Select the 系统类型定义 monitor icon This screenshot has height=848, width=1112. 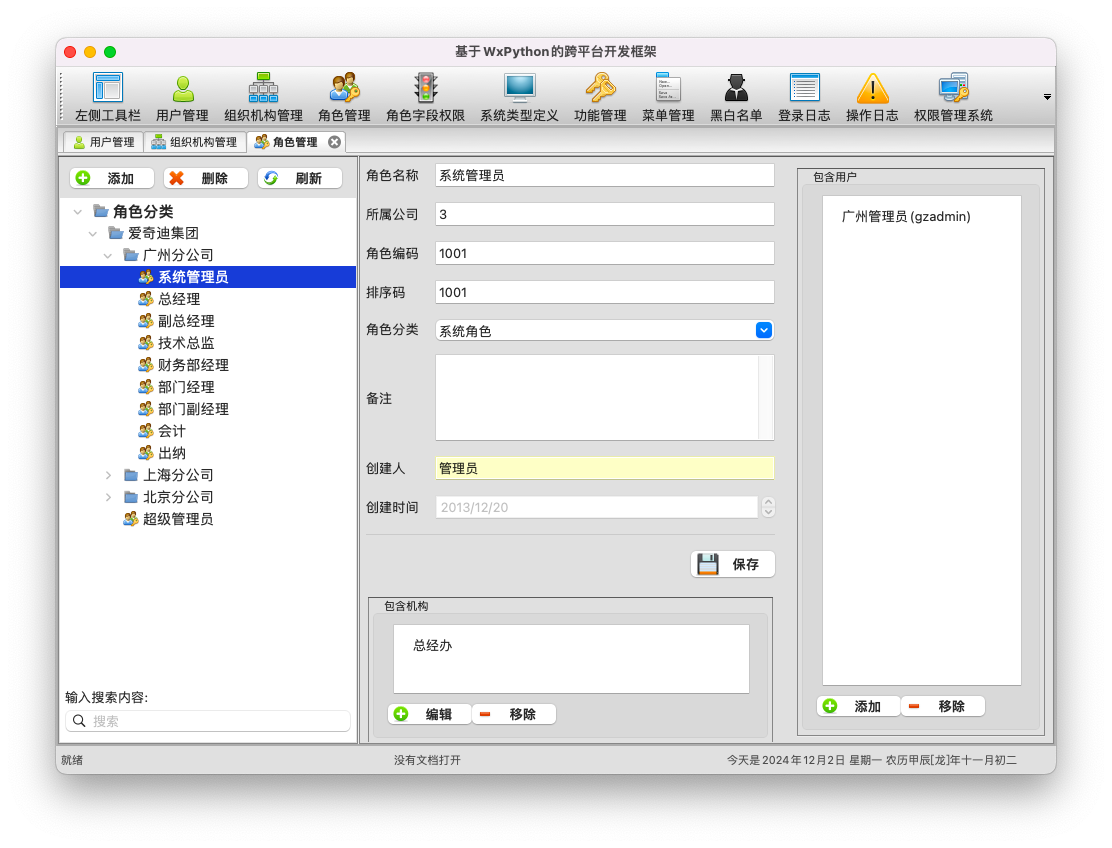pyautogui.click(x=519, y=90)
